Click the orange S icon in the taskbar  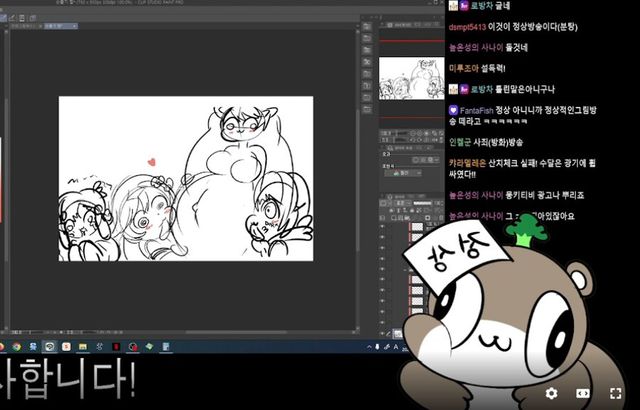click(66, 346)
